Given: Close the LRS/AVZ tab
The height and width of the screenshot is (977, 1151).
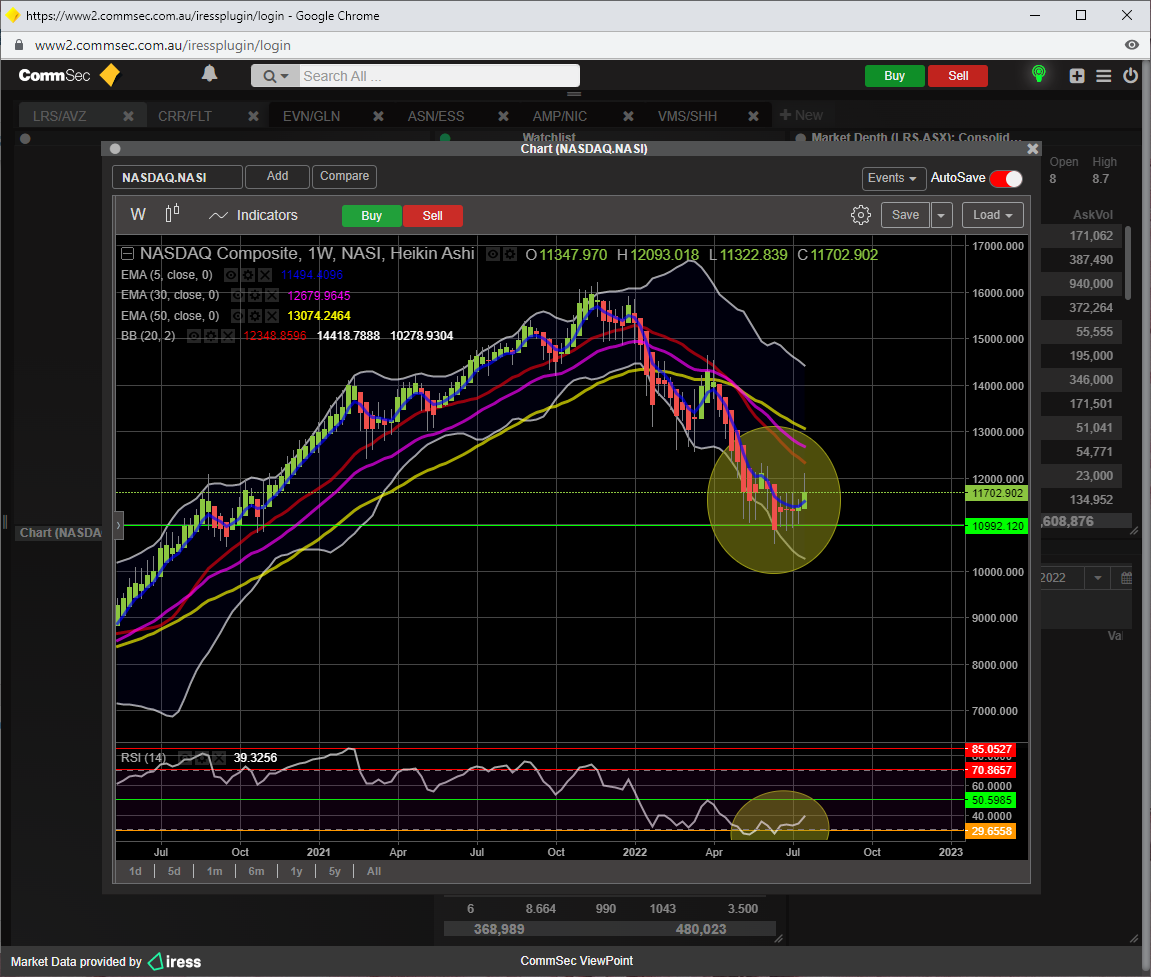Looking at the screenshot, I should pos(128,116).
